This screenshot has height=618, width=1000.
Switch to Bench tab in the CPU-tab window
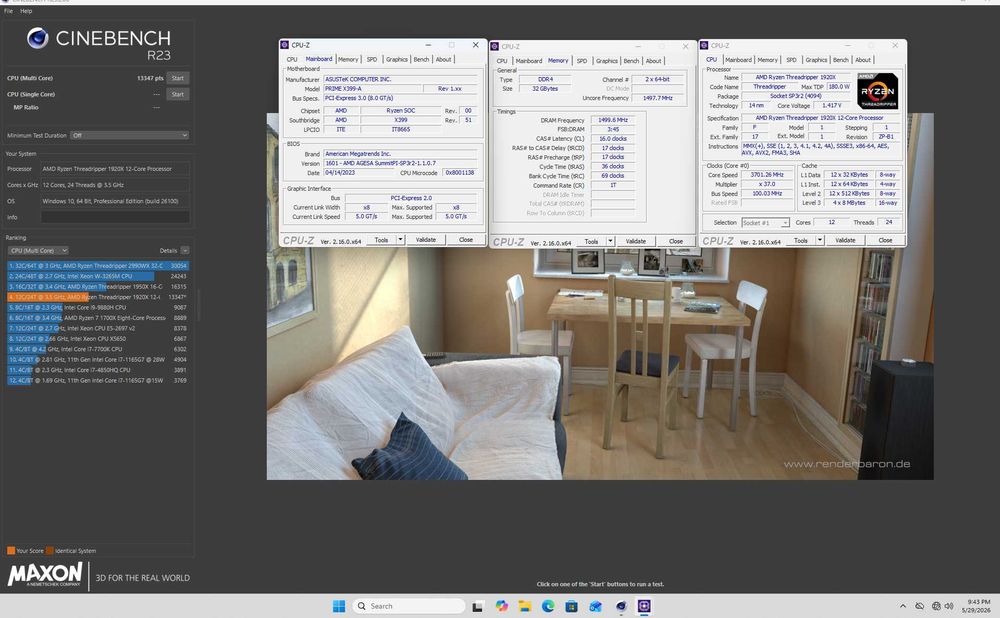pos(841,60)
